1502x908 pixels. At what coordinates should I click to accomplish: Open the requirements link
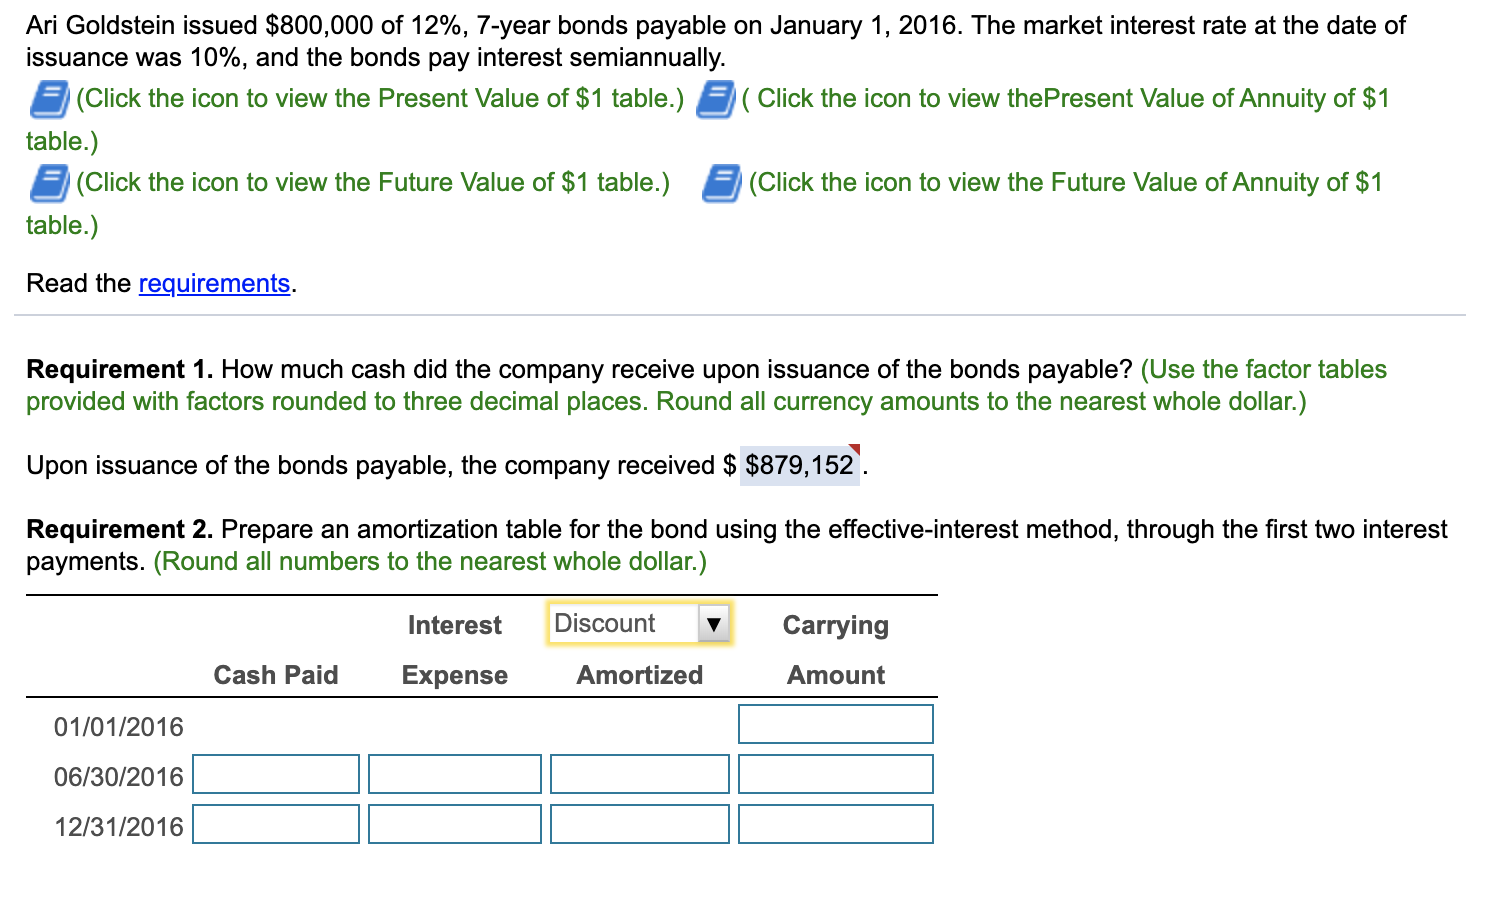point(214,283)
